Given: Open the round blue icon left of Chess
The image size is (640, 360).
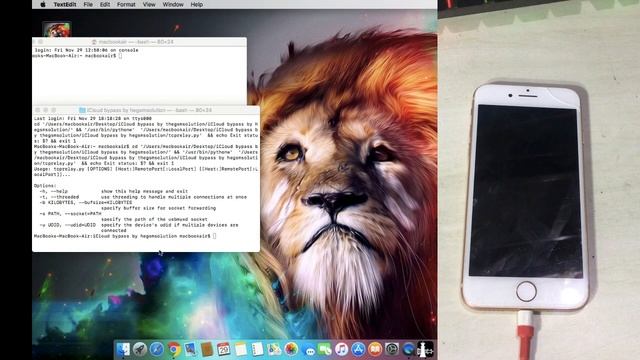Looking at the screenshot, I should [x=409, y=349].
